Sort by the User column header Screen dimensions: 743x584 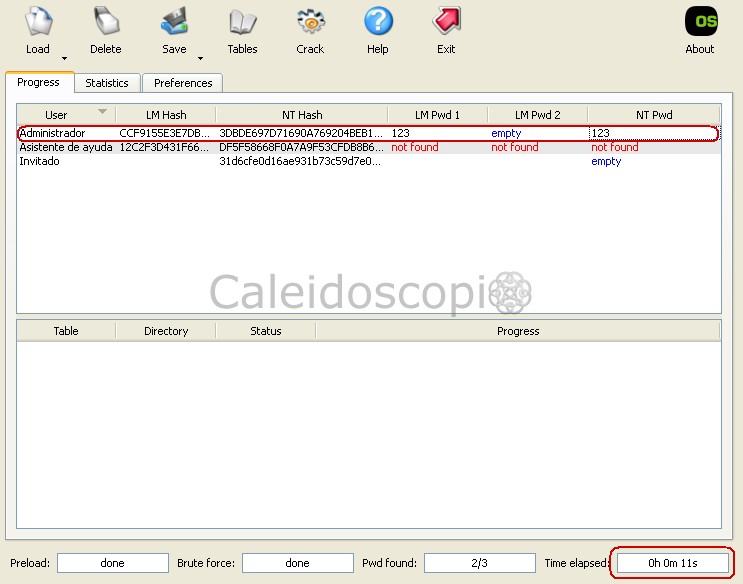pos(57,115)
